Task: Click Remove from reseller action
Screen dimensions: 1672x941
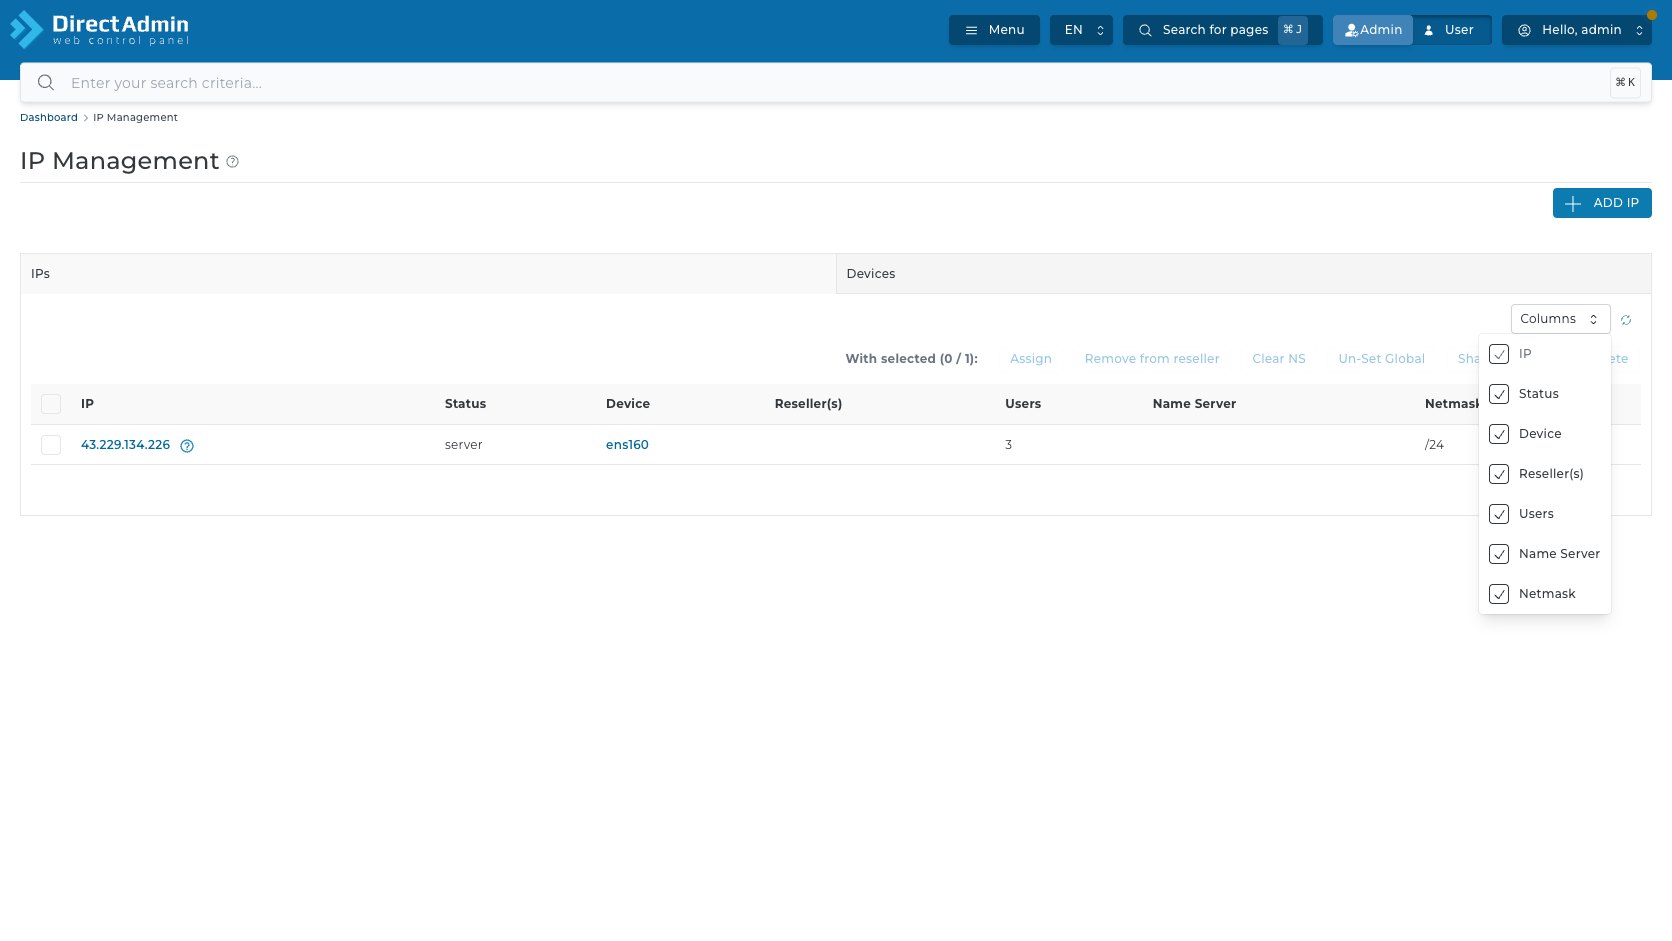Action: (1152, 359)
